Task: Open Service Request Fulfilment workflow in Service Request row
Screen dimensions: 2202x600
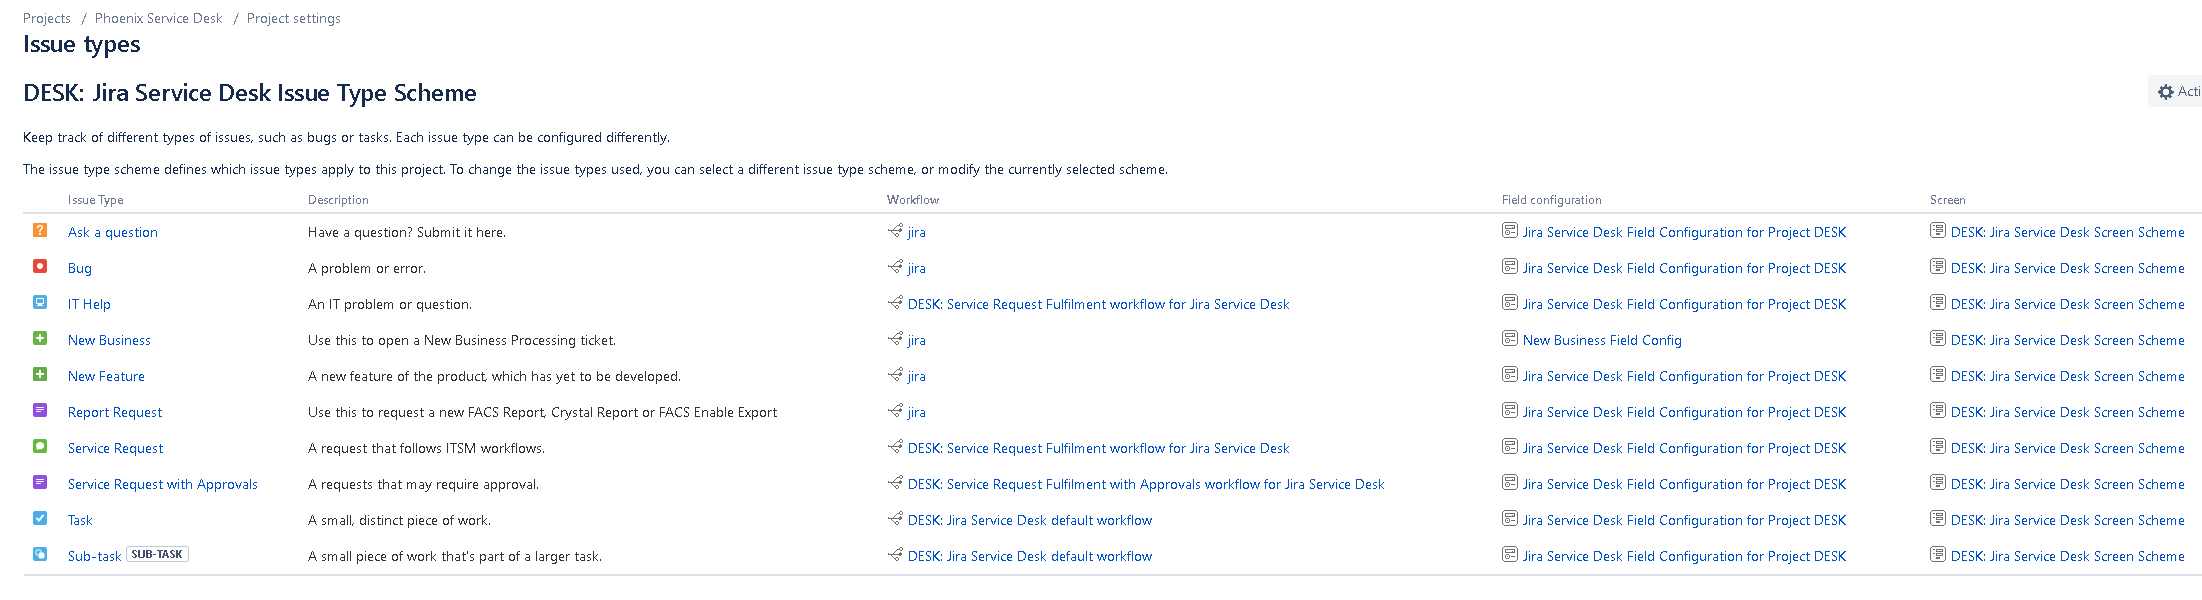Action: click(x=1099, y=448)
